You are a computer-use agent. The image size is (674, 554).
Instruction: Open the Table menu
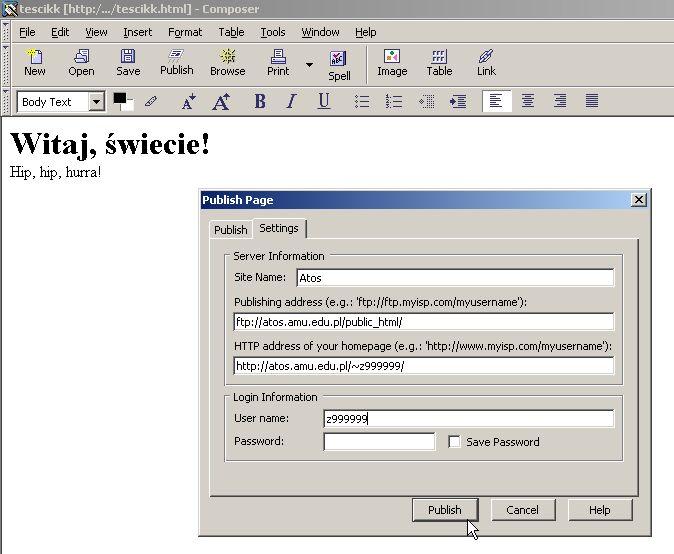[231, 32]
